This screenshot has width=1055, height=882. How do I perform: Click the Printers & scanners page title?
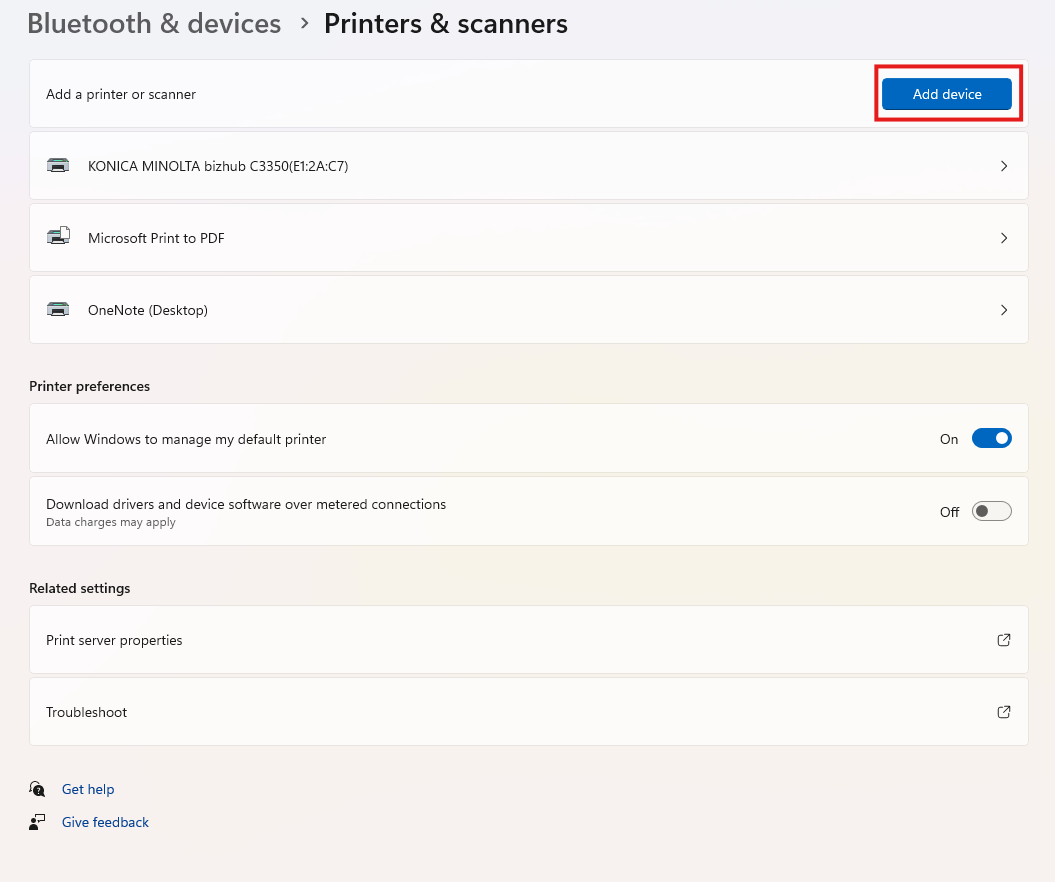[445, 24]
